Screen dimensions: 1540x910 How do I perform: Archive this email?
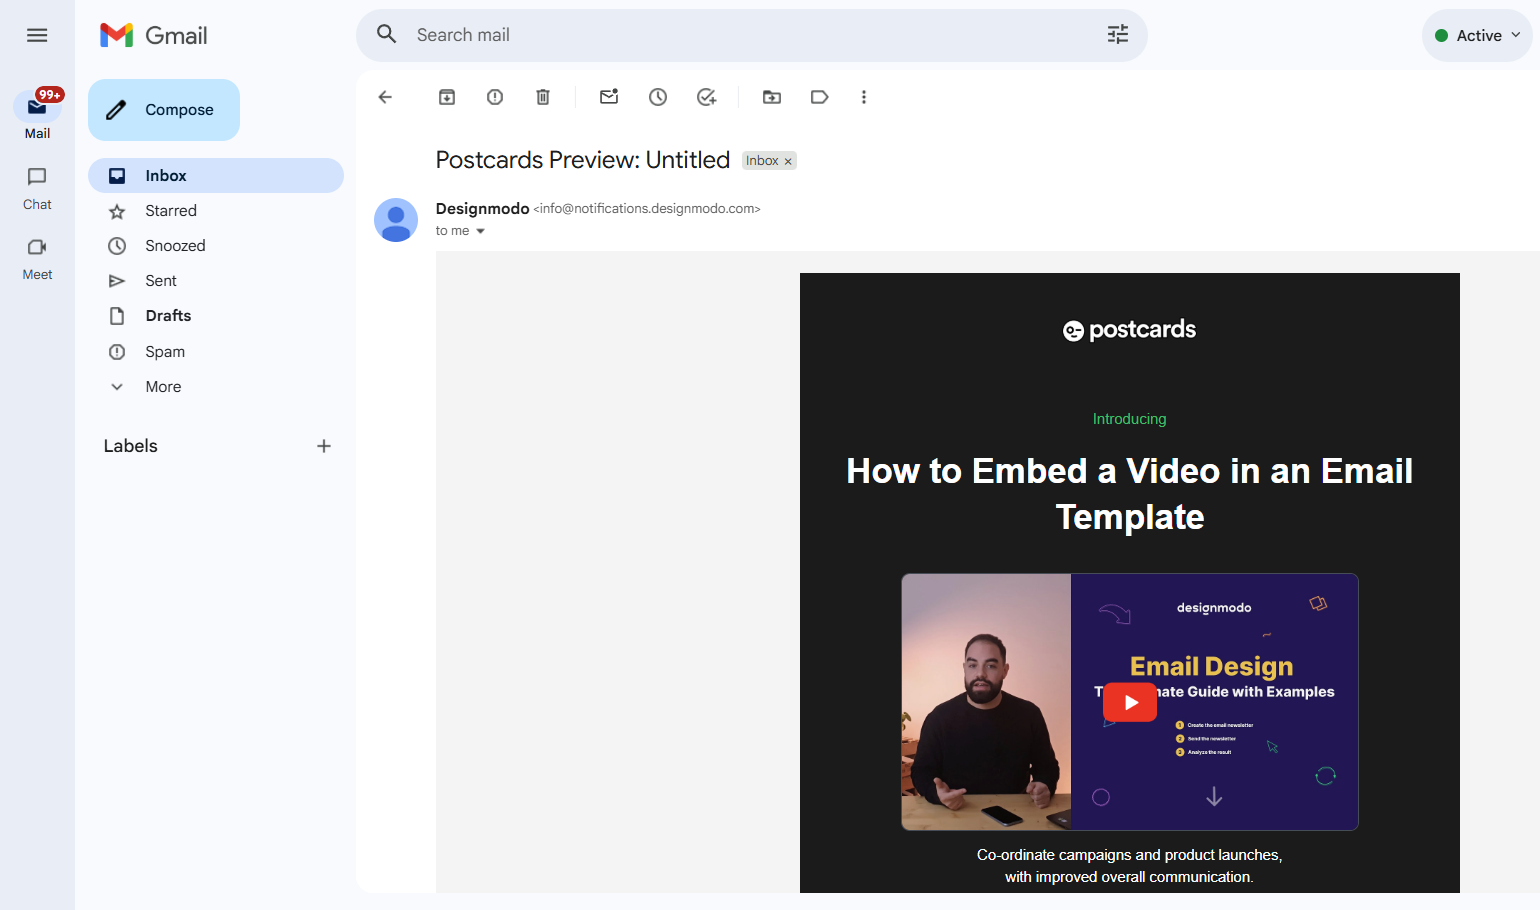point(447,97)
